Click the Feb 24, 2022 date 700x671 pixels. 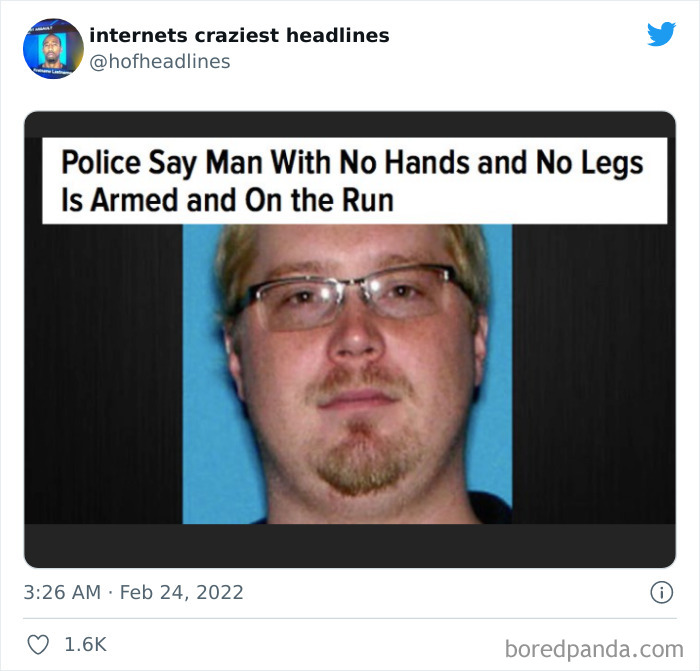pos(182,592)
